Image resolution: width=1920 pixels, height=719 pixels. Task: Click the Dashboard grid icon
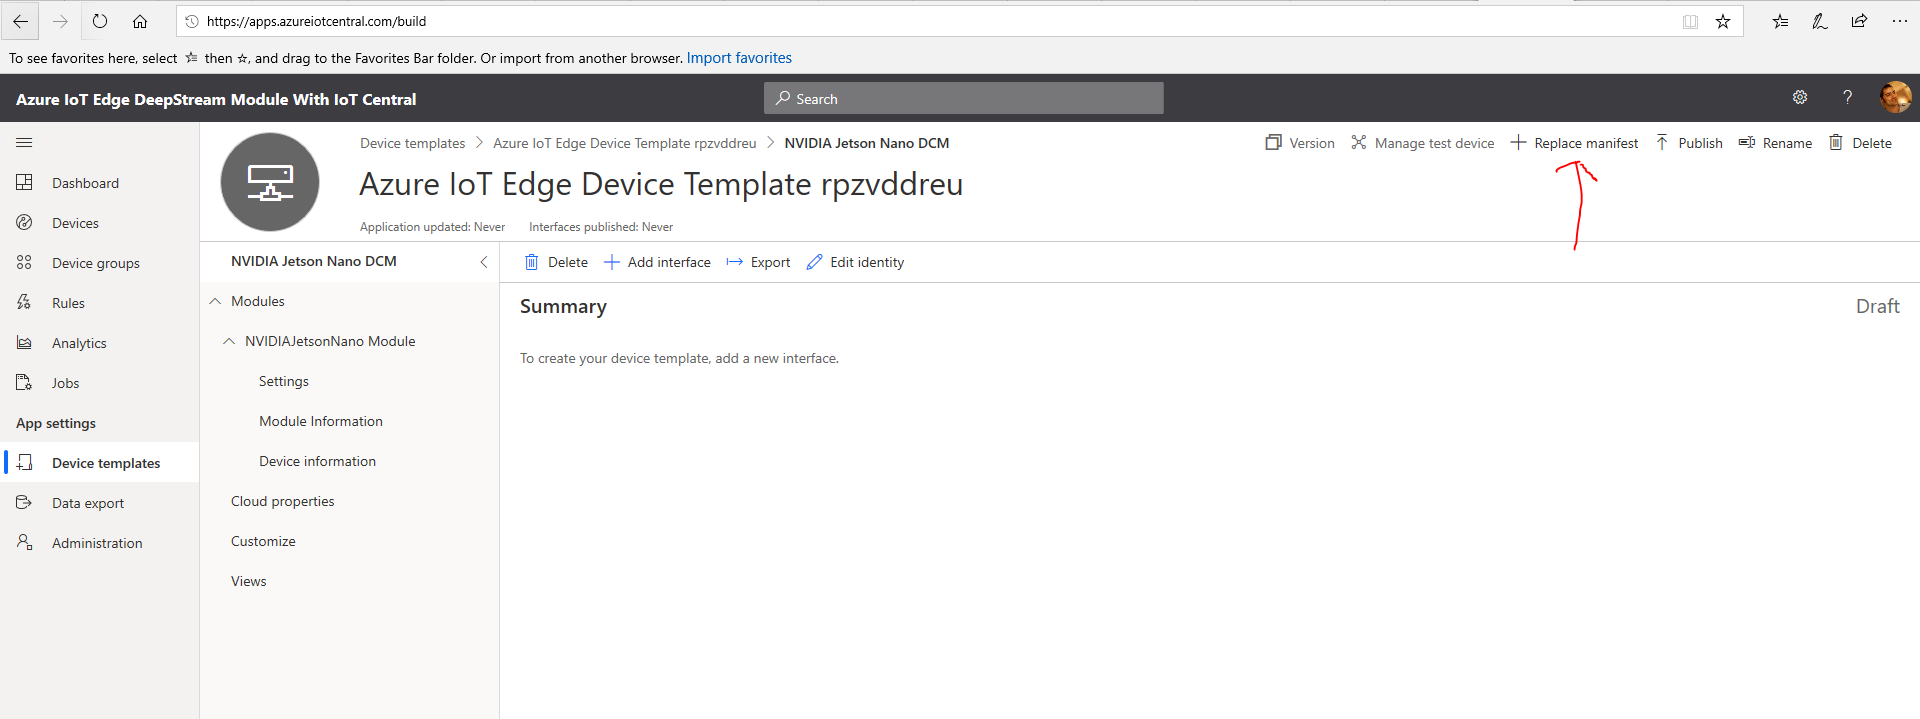pos(25,182)
